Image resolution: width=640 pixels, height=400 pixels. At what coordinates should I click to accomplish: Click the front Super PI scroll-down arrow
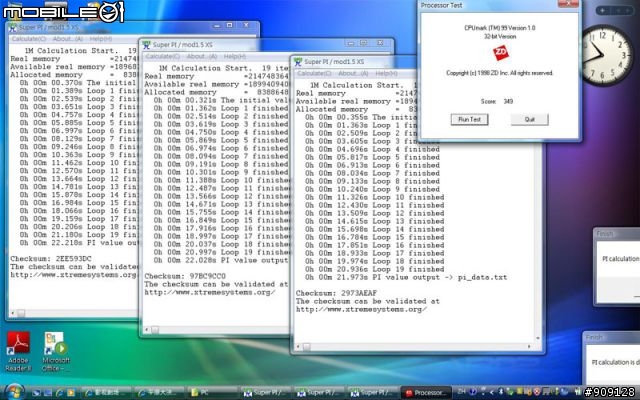coord(538,338)
